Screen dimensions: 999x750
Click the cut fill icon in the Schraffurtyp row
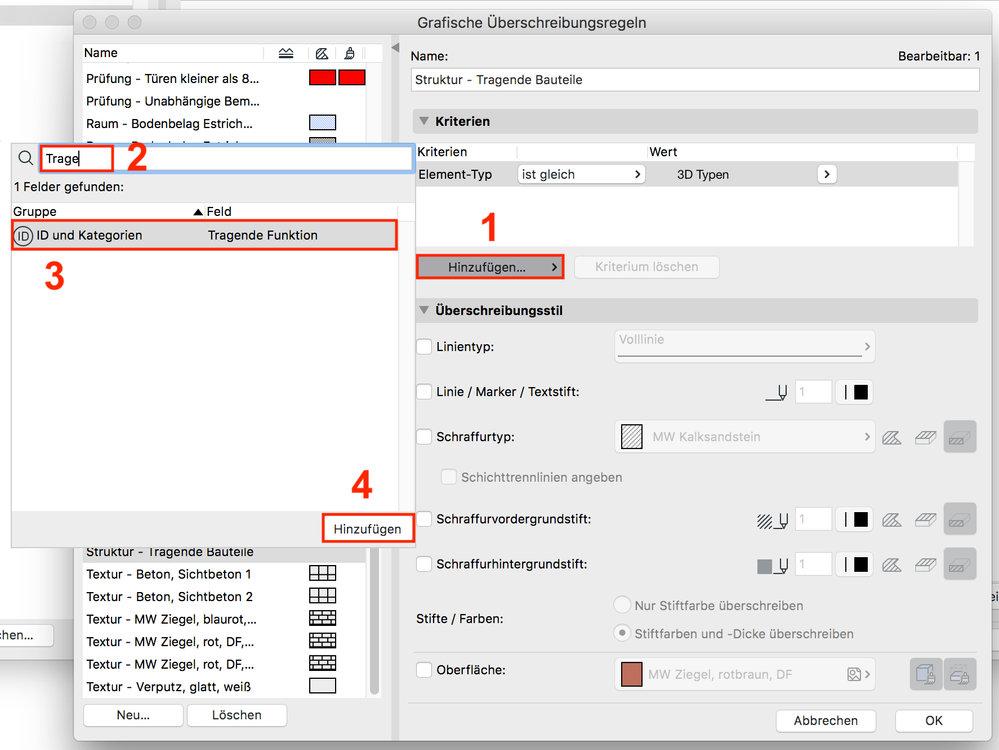[x=891, y=437]
